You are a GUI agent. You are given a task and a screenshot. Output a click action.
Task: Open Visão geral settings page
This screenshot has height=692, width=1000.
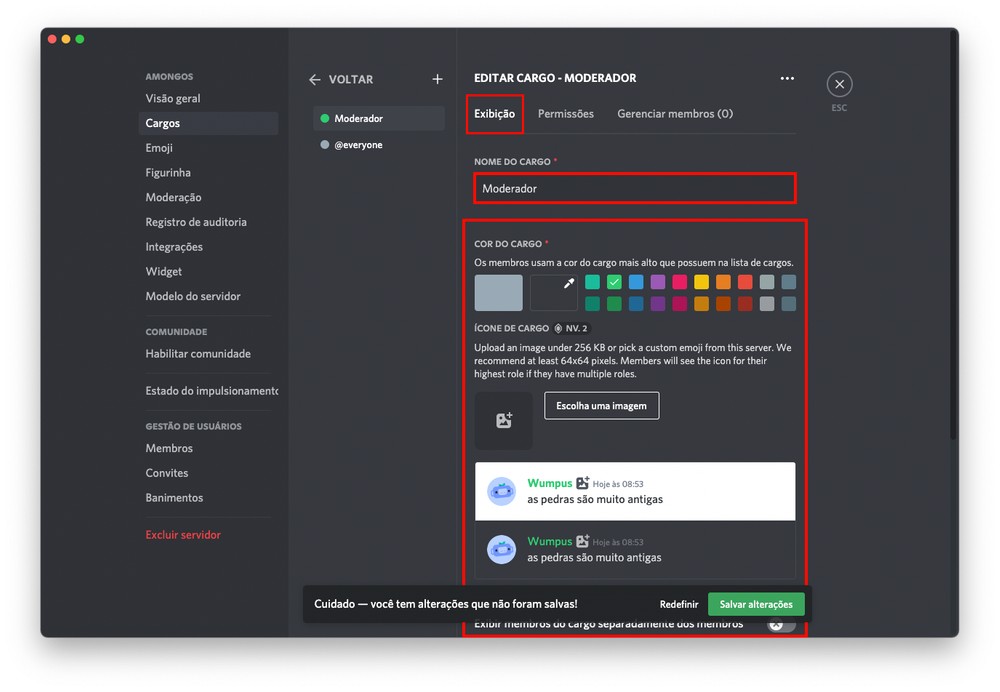tap(208, 98)
